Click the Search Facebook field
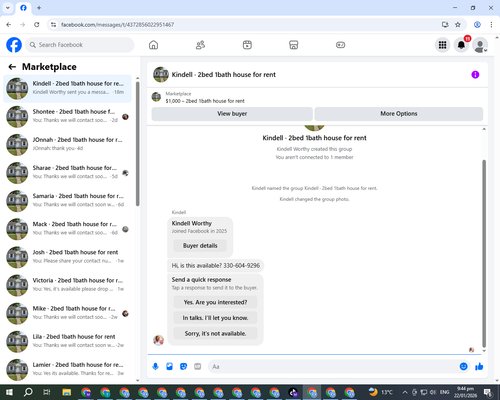Screen dimensions: 500x400 tap(80, 45)
